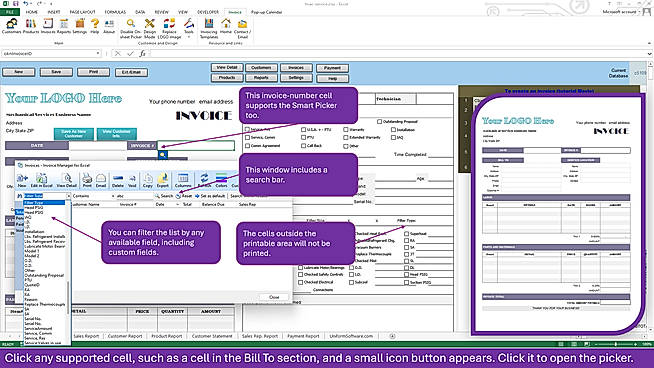Switch to the FORMULAS ribbon tab
654x368 pixels.
[x=115, y=12]
